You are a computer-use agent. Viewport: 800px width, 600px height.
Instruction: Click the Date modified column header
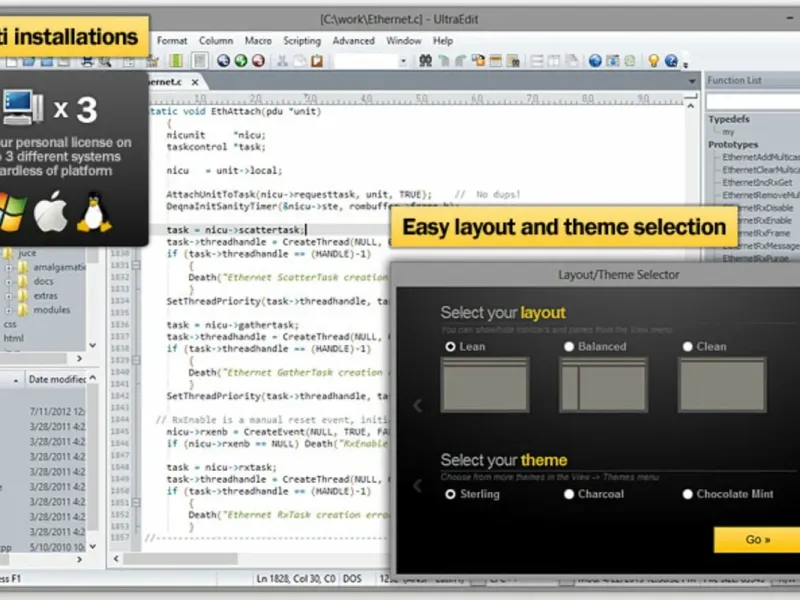pos(58,379)
